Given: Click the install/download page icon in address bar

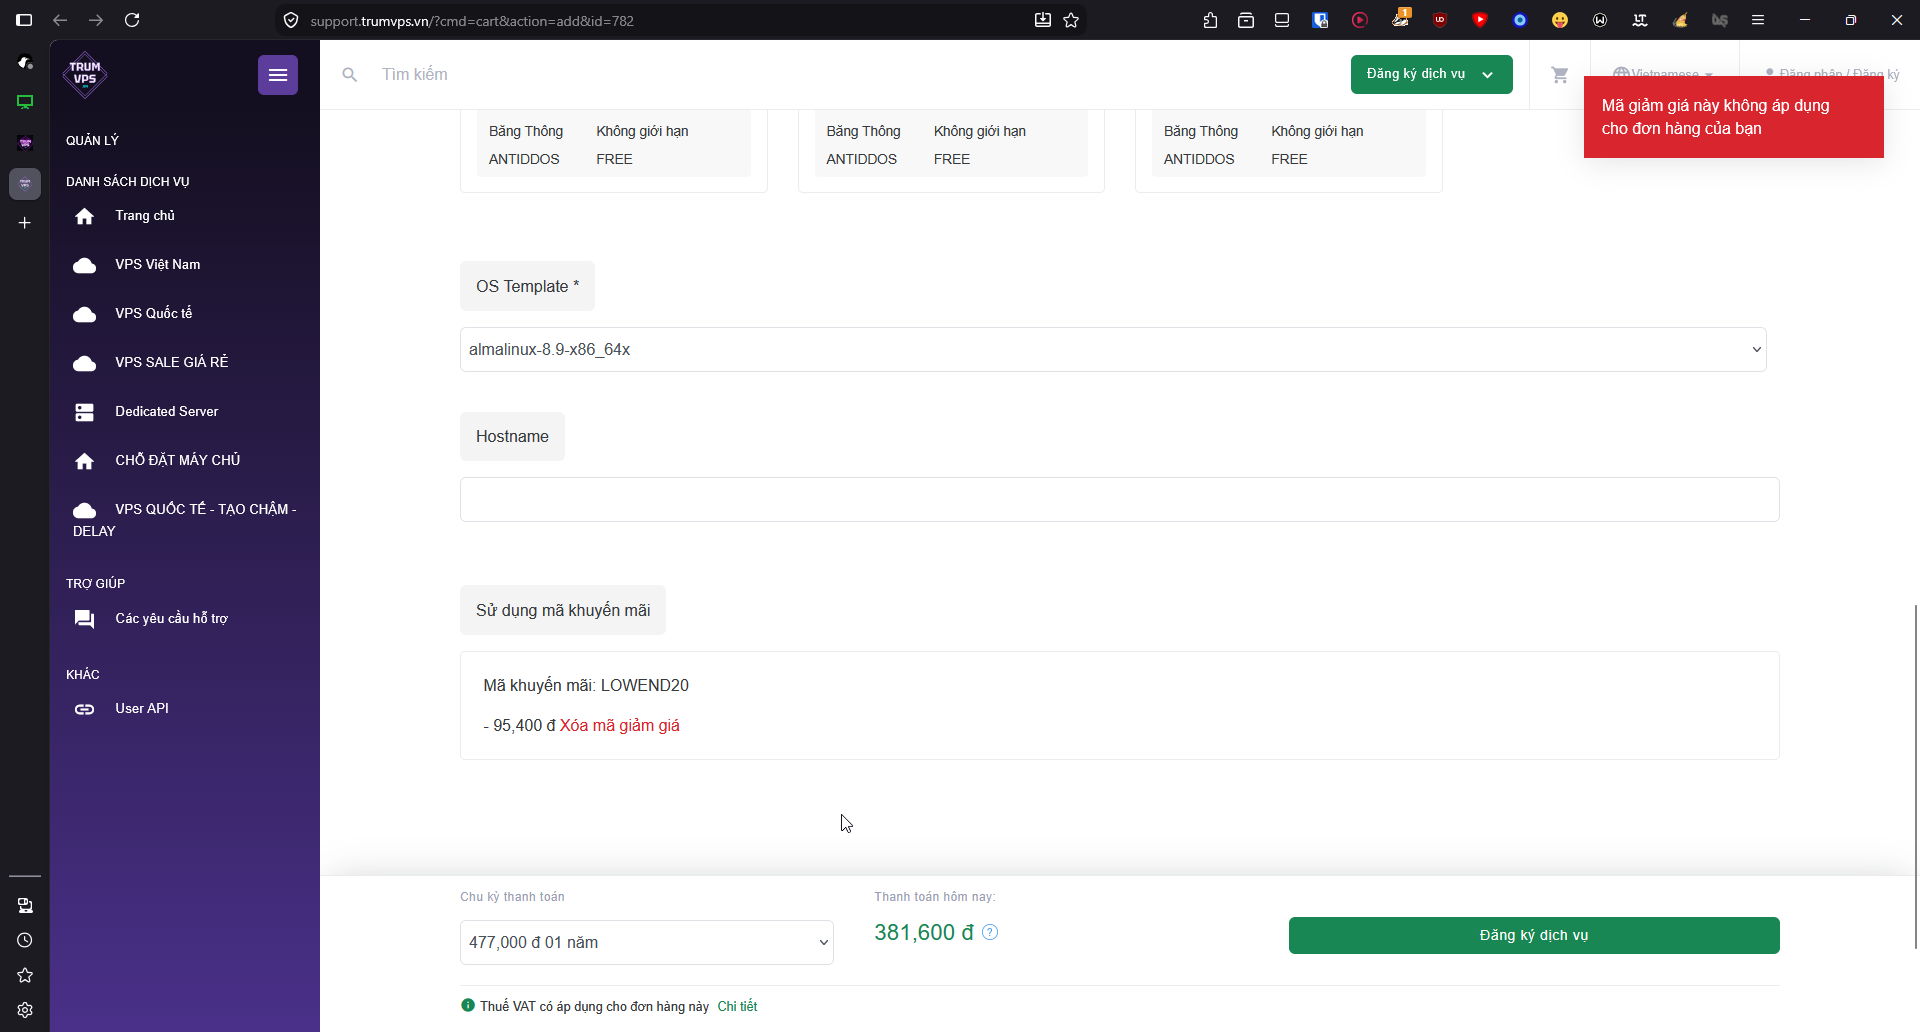Looking at the screenshot, I should (x=1043, y=20).
